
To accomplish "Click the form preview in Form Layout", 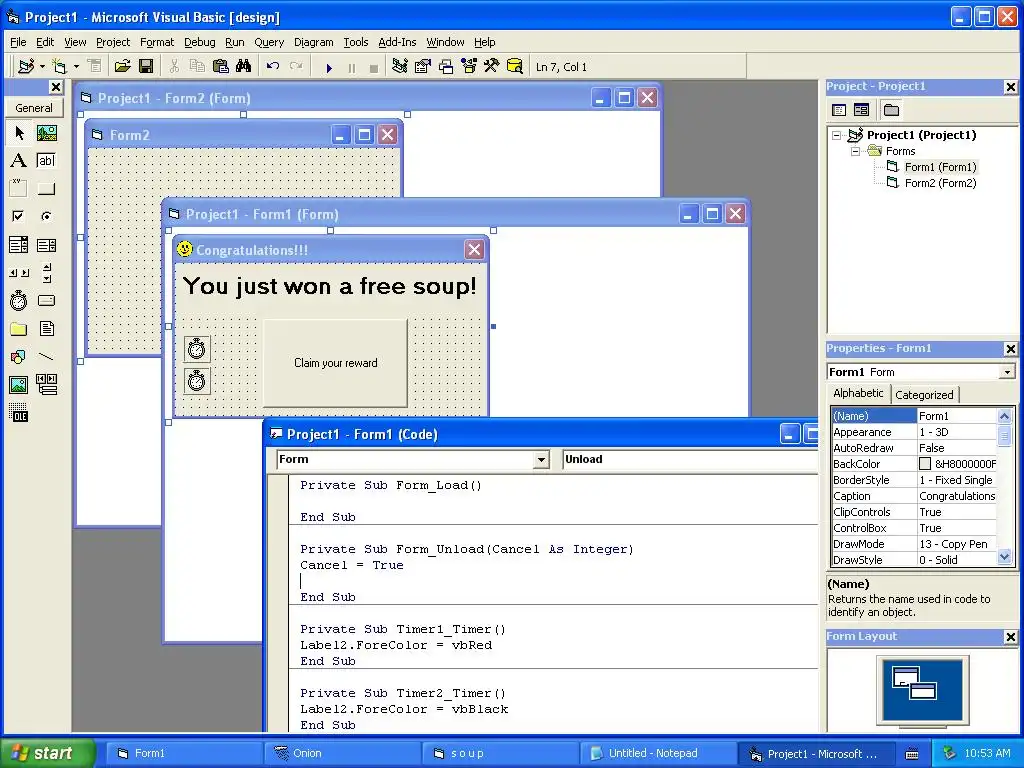I will (922, 690).
